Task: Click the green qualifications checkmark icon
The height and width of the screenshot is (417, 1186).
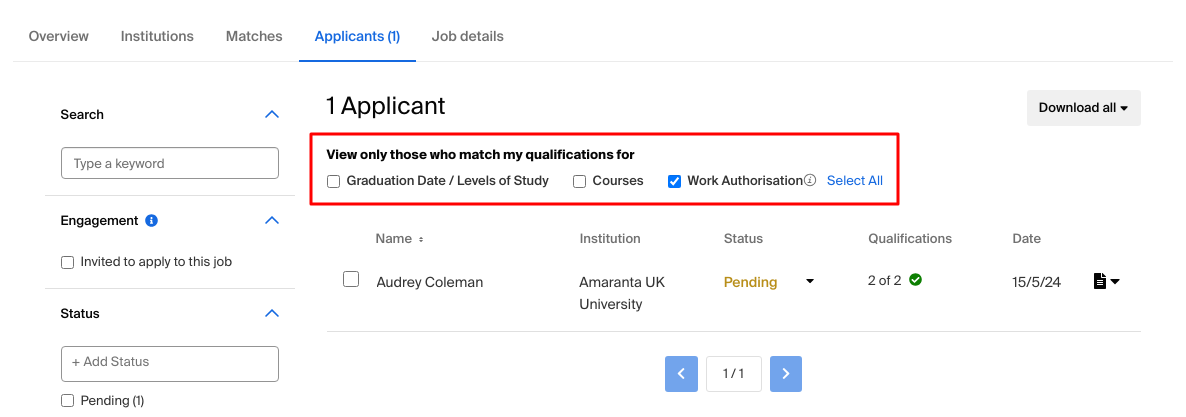Action: coord(915,279)
